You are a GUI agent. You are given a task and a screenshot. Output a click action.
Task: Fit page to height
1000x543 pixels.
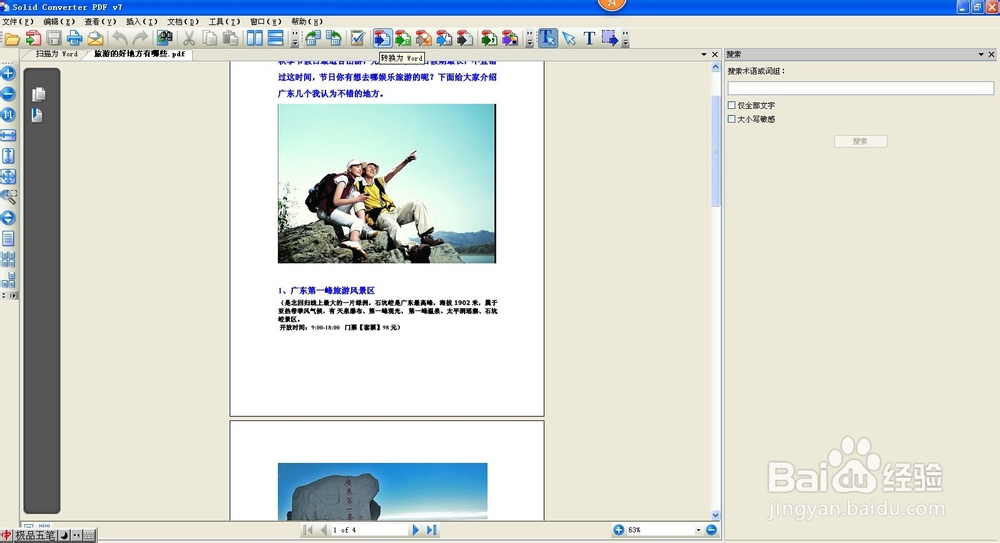point(8,156)
